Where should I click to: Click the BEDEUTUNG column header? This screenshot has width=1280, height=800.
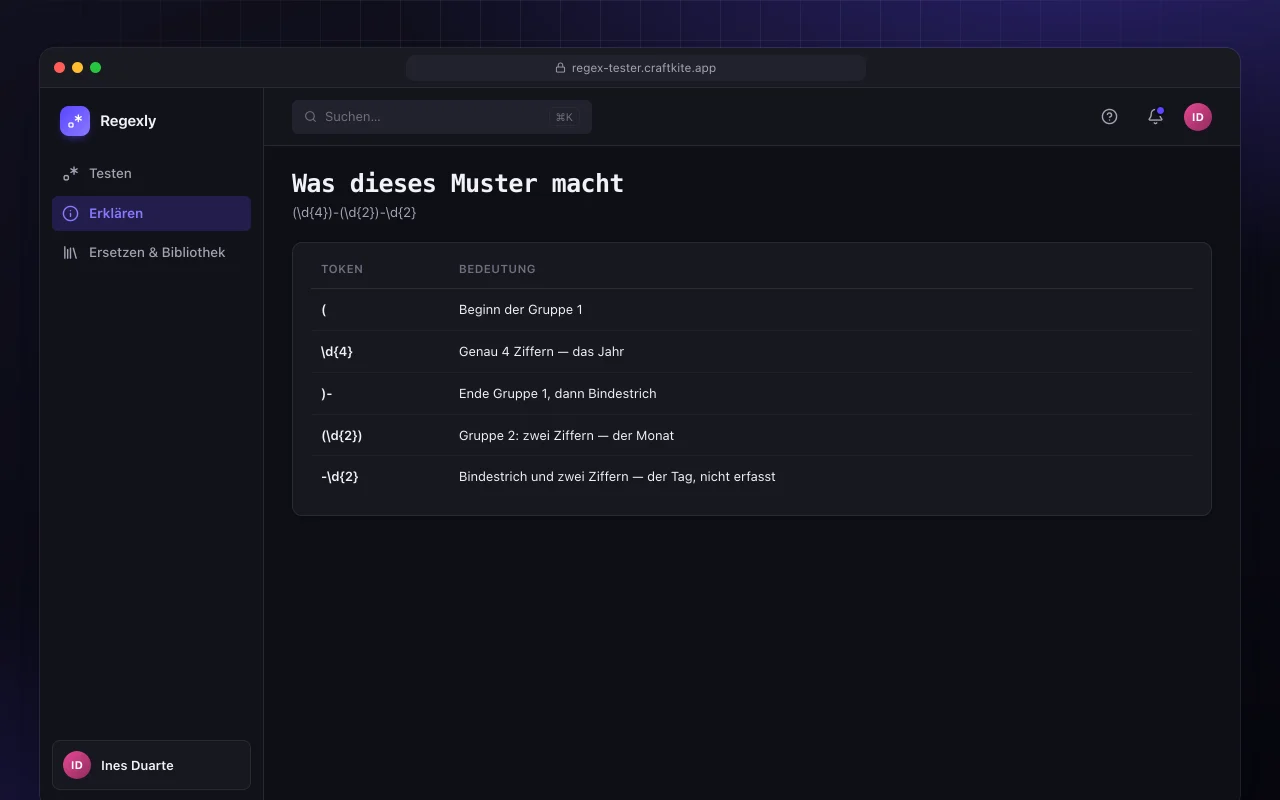[497, 269]
